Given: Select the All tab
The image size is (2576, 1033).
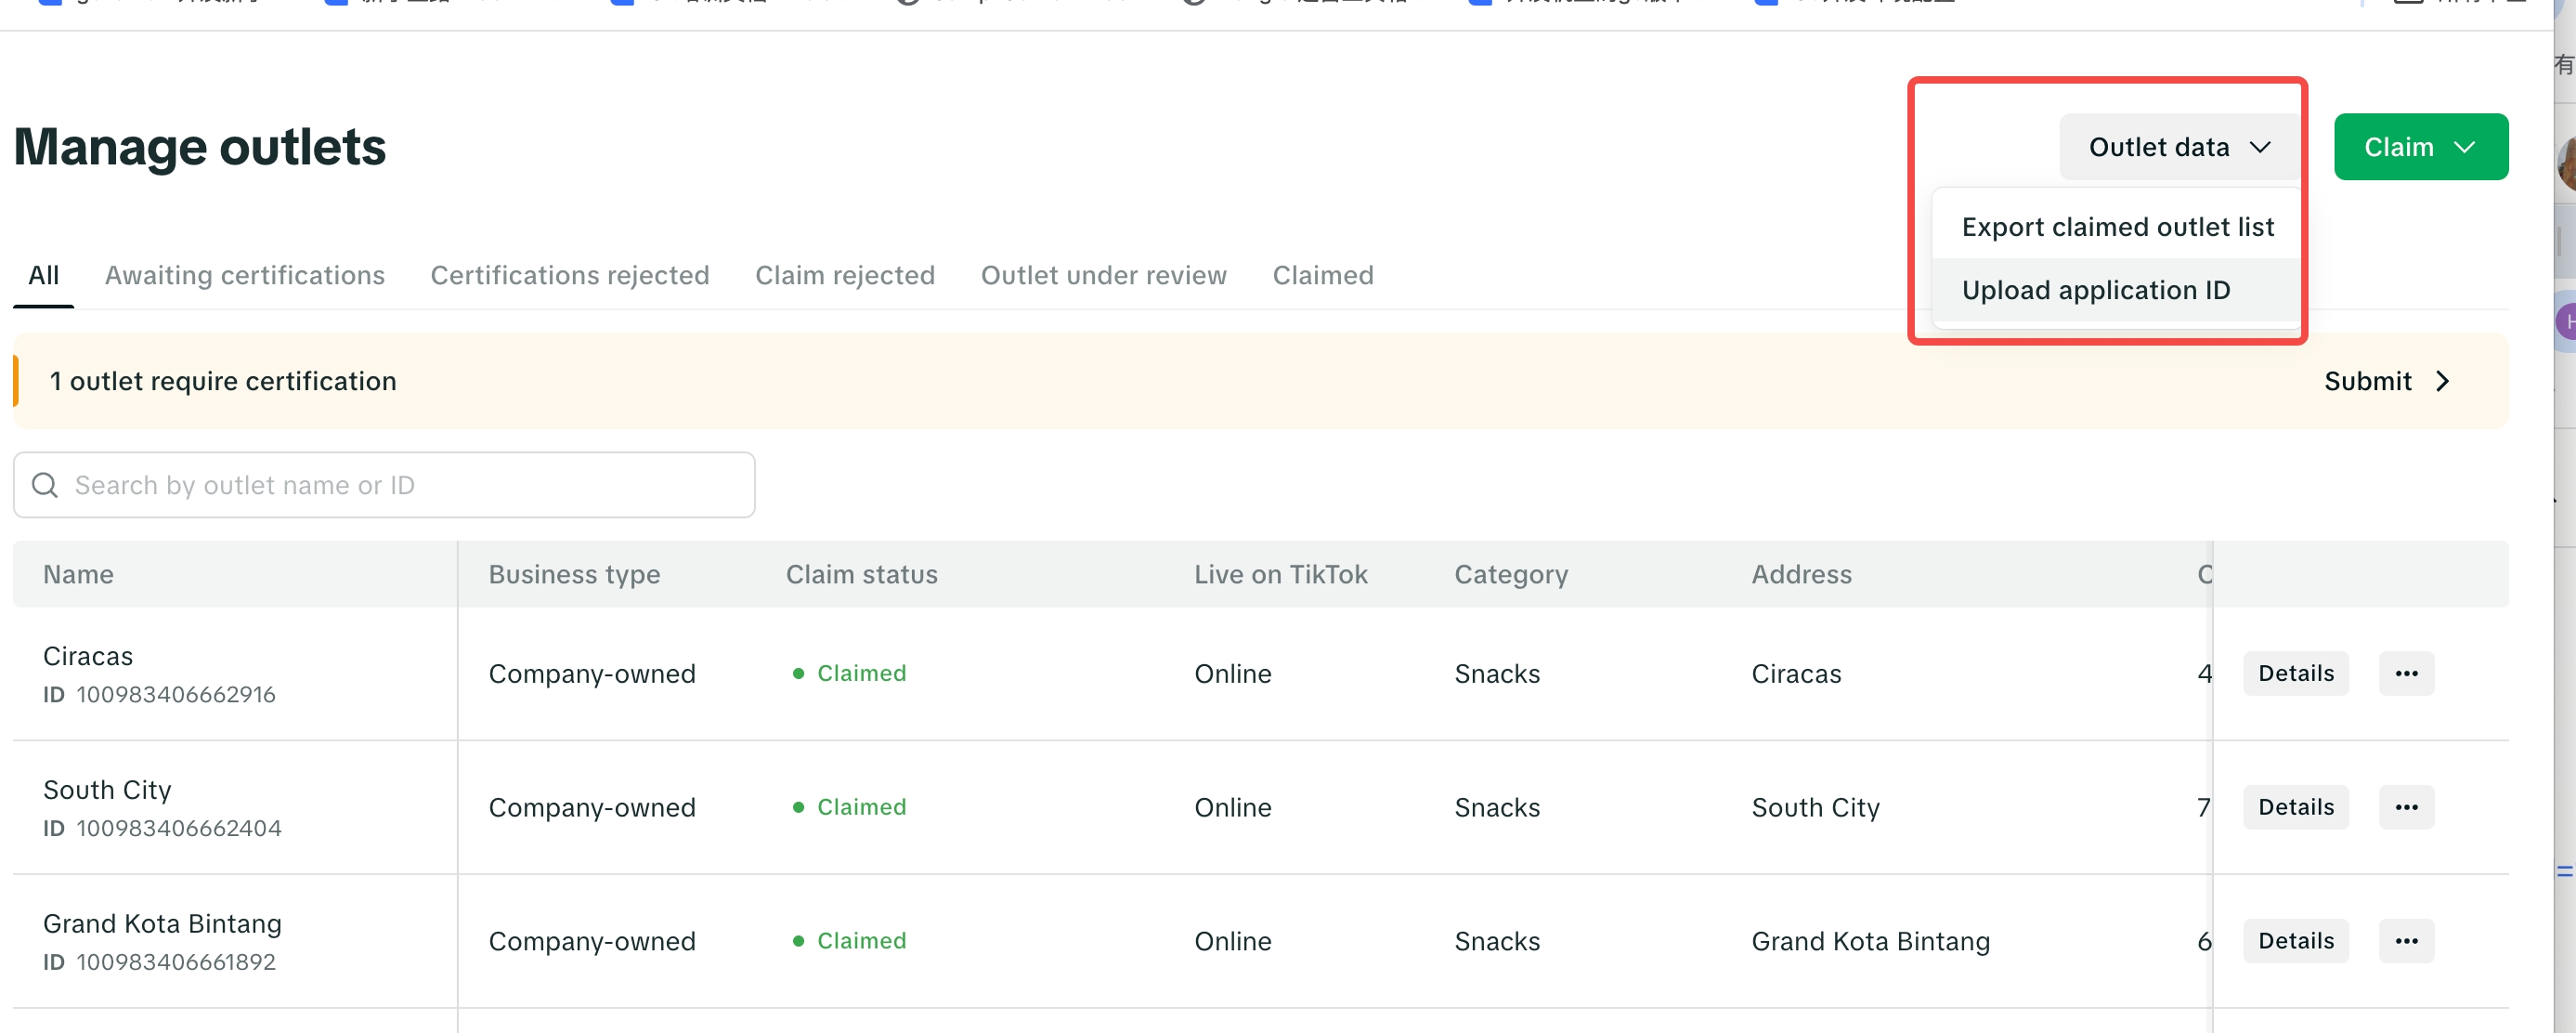Looking at the screenshot, I should (x=43, y=275).
